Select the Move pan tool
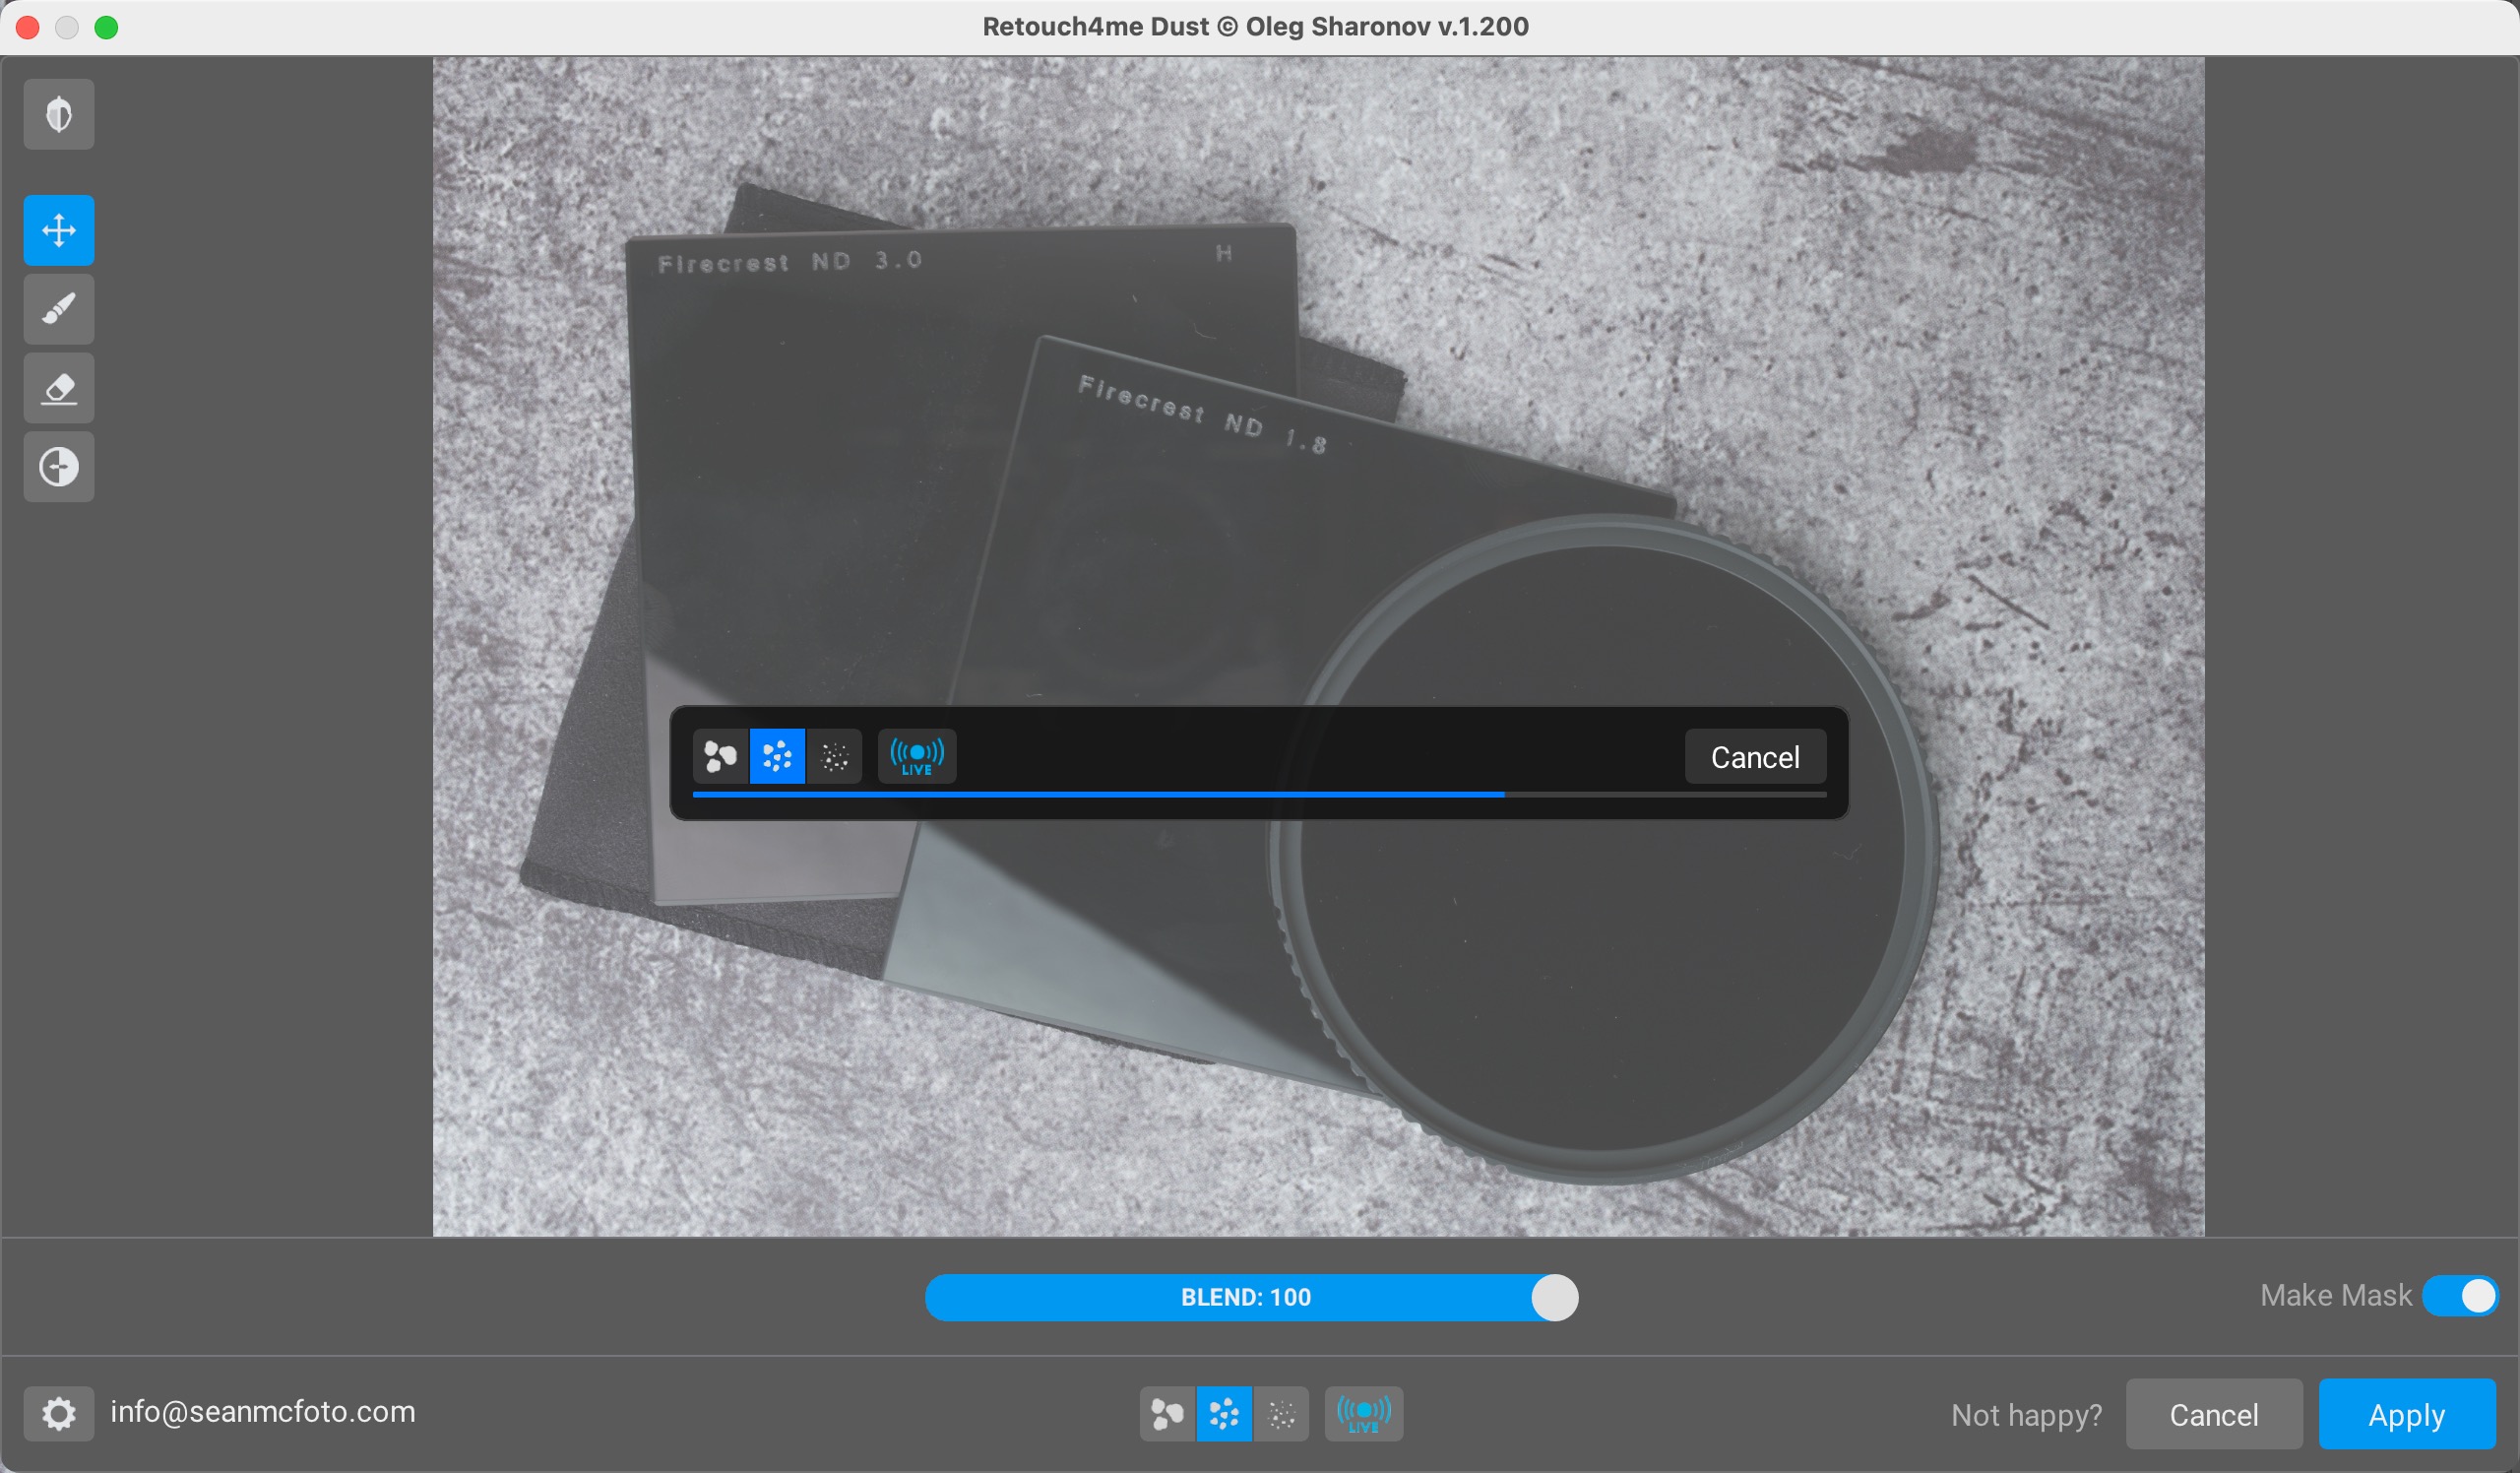2520x1473 pixels. (59, 230)
